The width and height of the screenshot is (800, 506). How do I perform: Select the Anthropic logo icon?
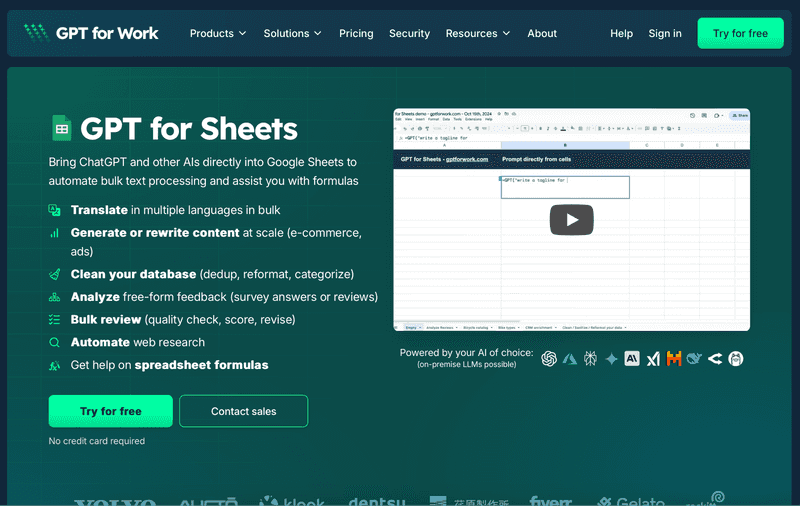click(632, 359)
